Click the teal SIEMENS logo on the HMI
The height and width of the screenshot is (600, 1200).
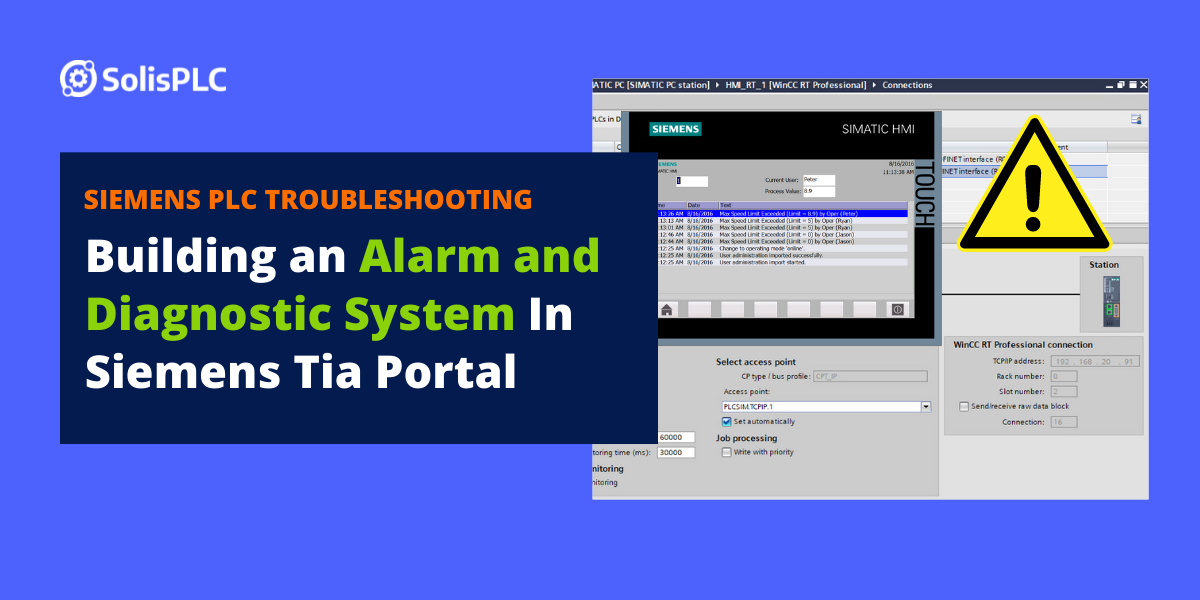click(676, 129)
